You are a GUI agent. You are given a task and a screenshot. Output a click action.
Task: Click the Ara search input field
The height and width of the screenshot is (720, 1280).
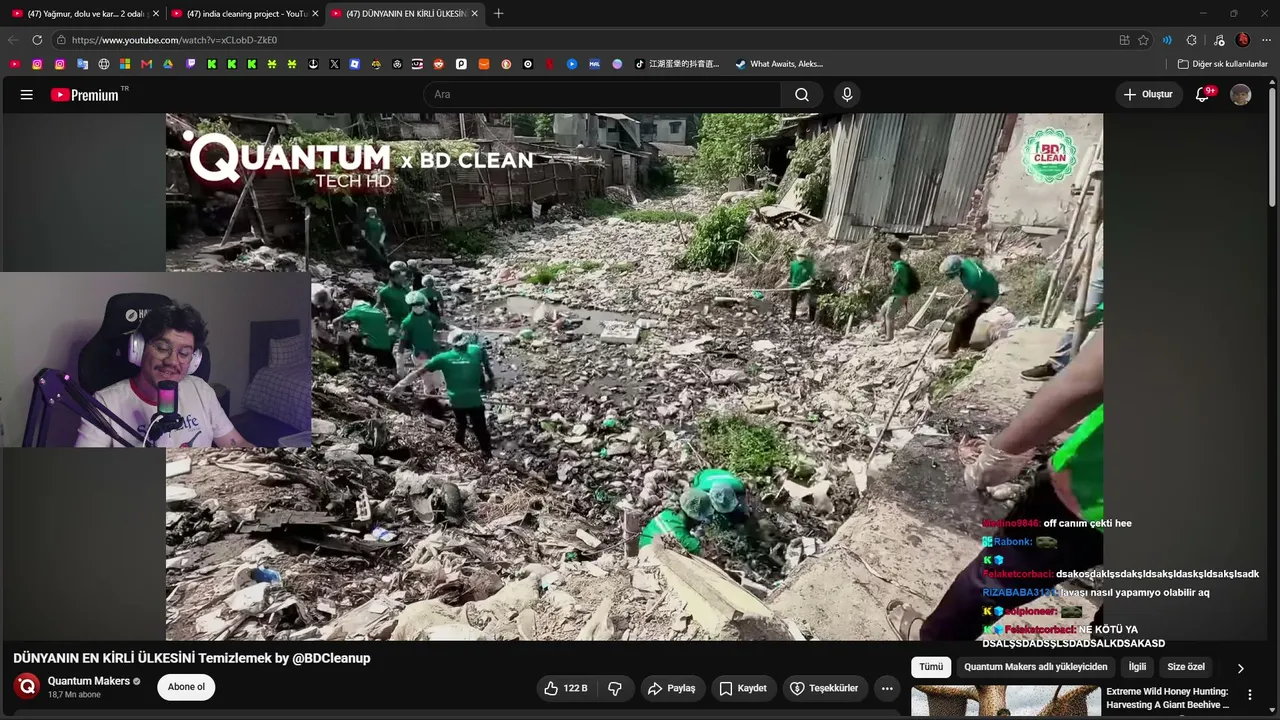coord(602,95)
